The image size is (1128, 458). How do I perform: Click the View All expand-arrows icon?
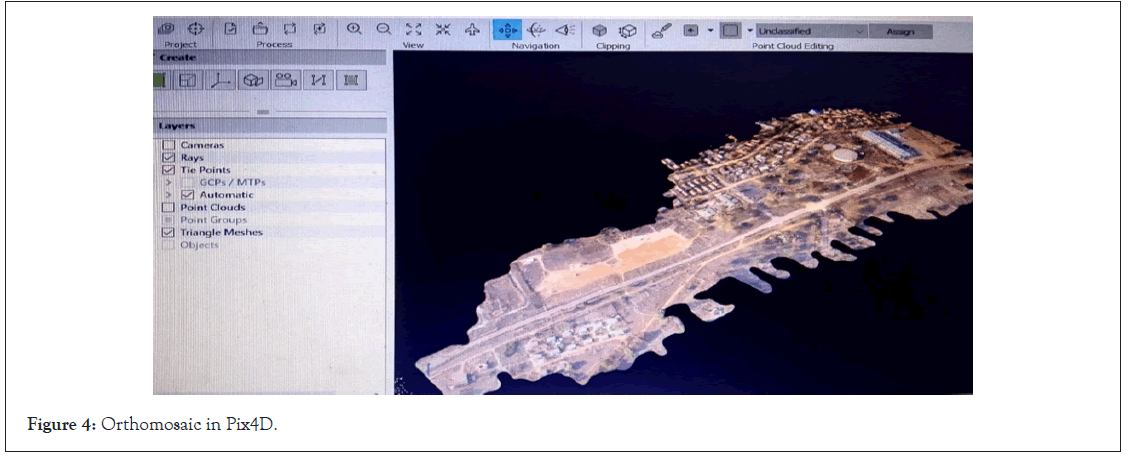pyautogui.click(x=414, y=30)
